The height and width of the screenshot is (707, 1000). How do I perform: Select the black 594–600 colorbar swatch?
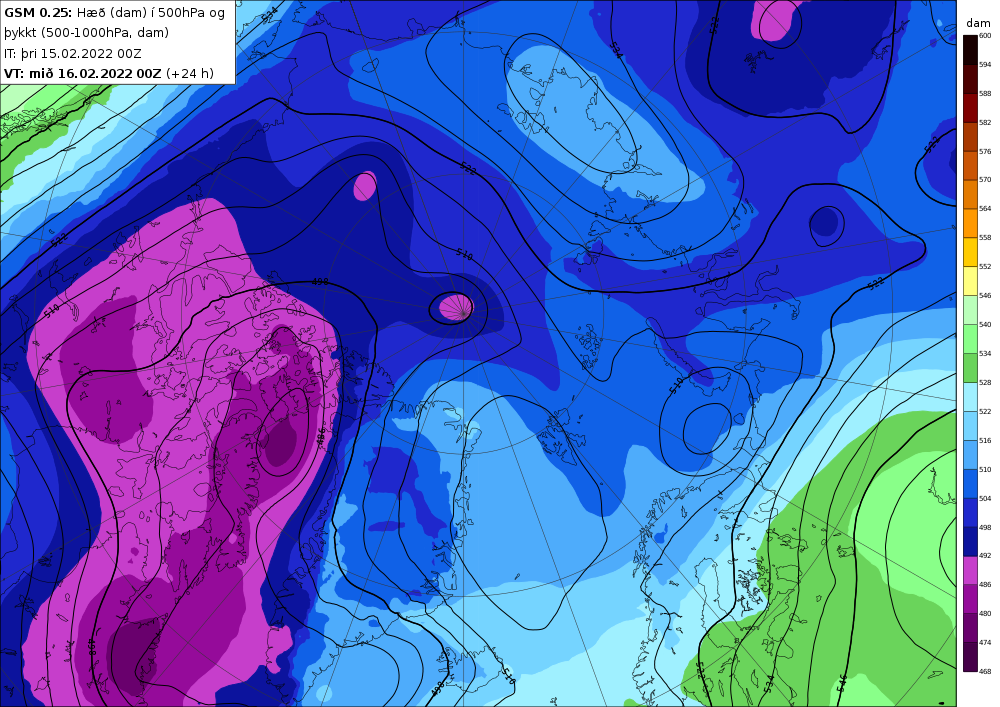coord(970,50)
